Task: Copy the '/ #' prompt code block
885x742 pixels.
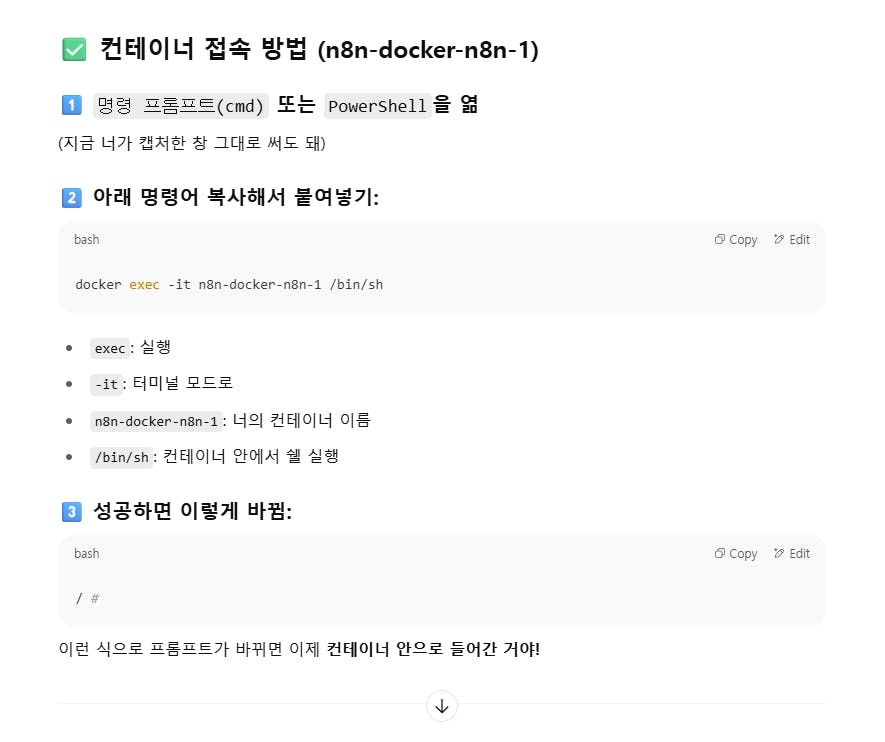Action: point(735,554)
